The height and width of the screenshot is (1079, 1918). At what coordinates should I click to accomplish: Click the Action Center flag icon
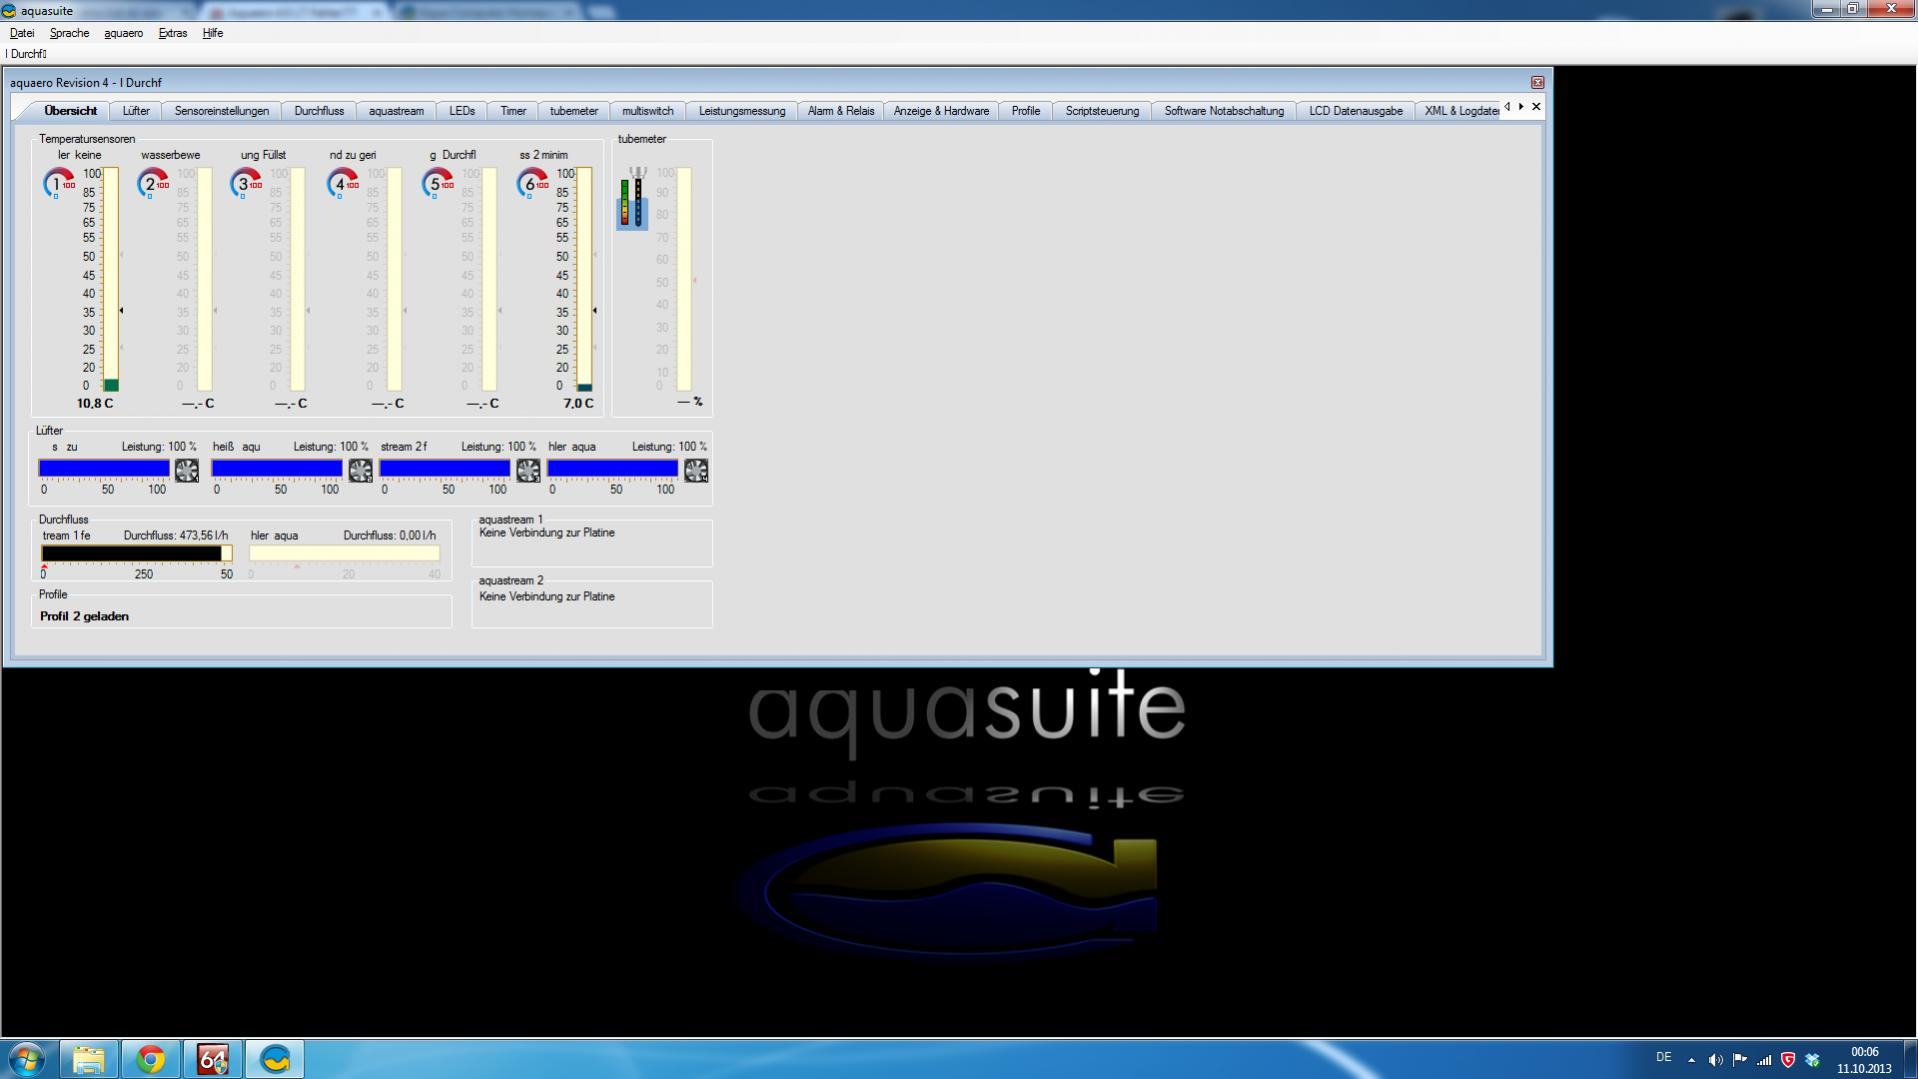click(1740, 1060)
